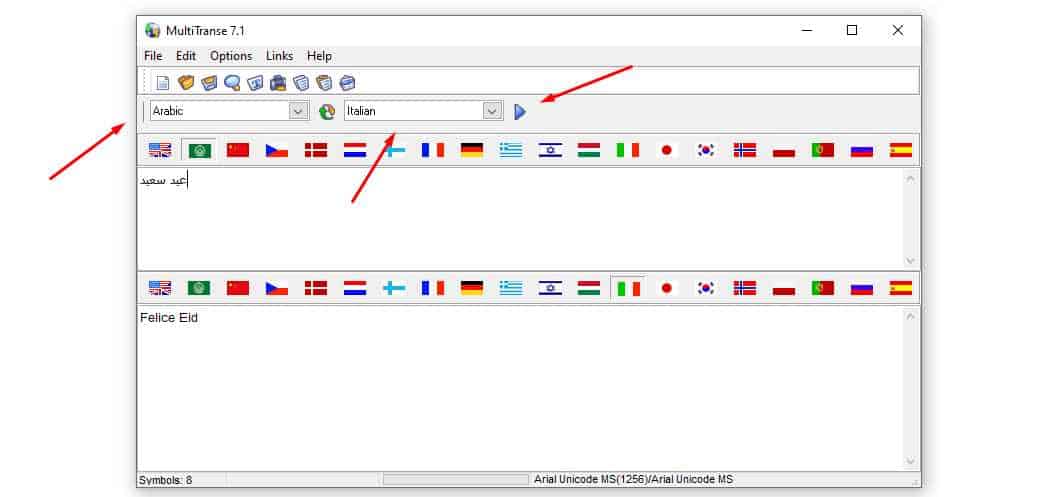Open the Links menu

[x=280, y=56]
